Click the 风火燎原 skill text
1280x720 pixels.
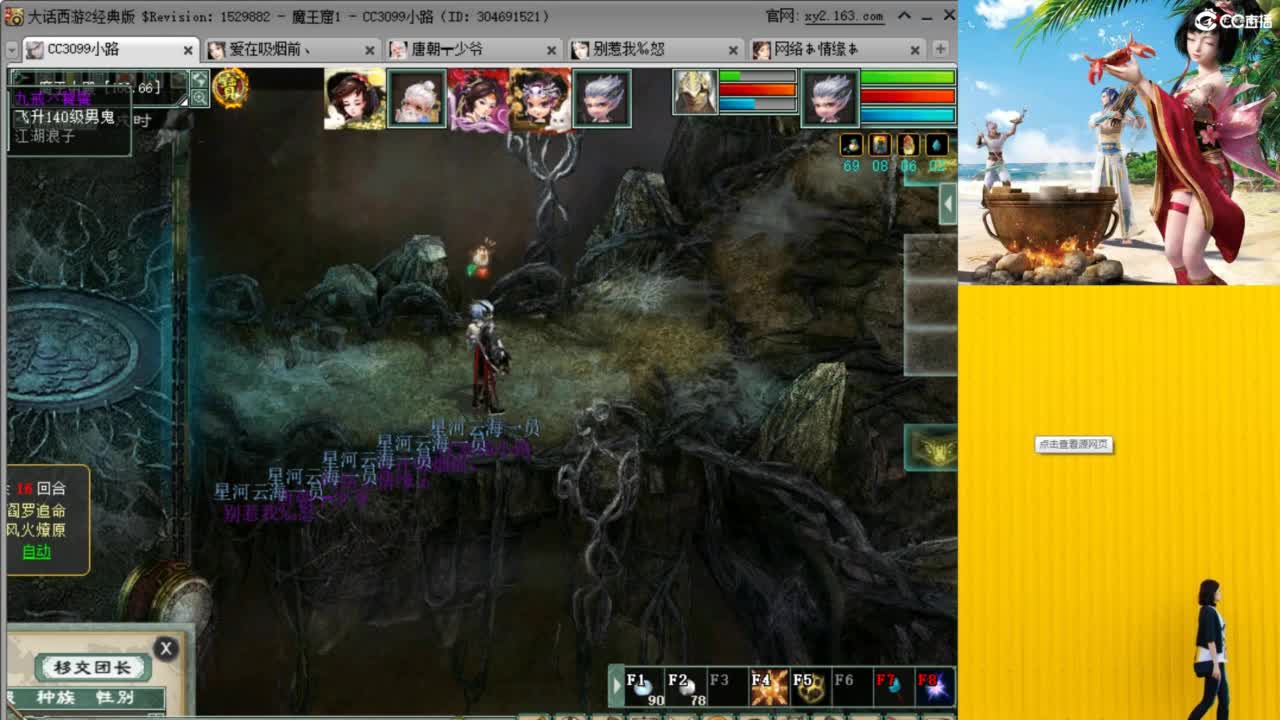[37, 531]
